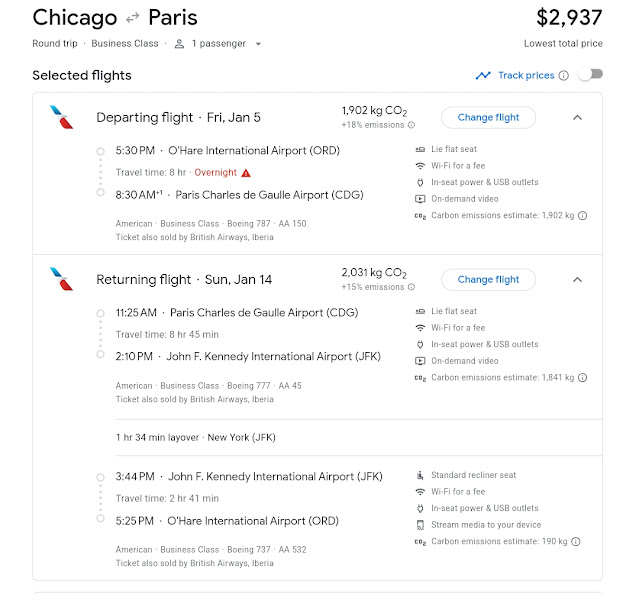Click the 1,841 kg carbon estimate info icon

(583, 377)
